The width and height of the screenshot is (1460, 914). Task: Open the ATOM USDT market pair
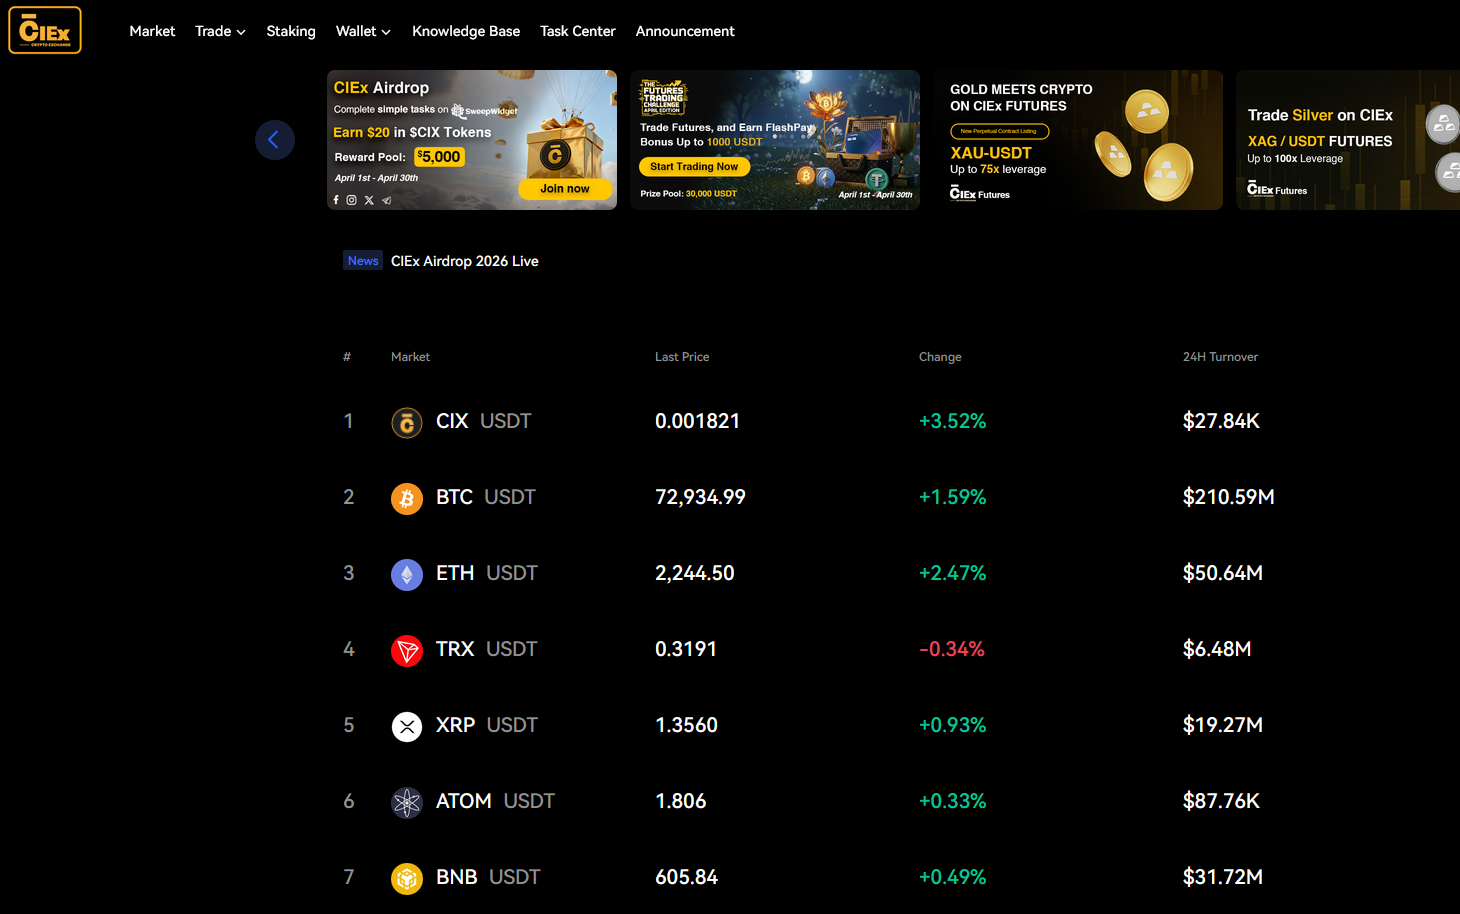495,801
